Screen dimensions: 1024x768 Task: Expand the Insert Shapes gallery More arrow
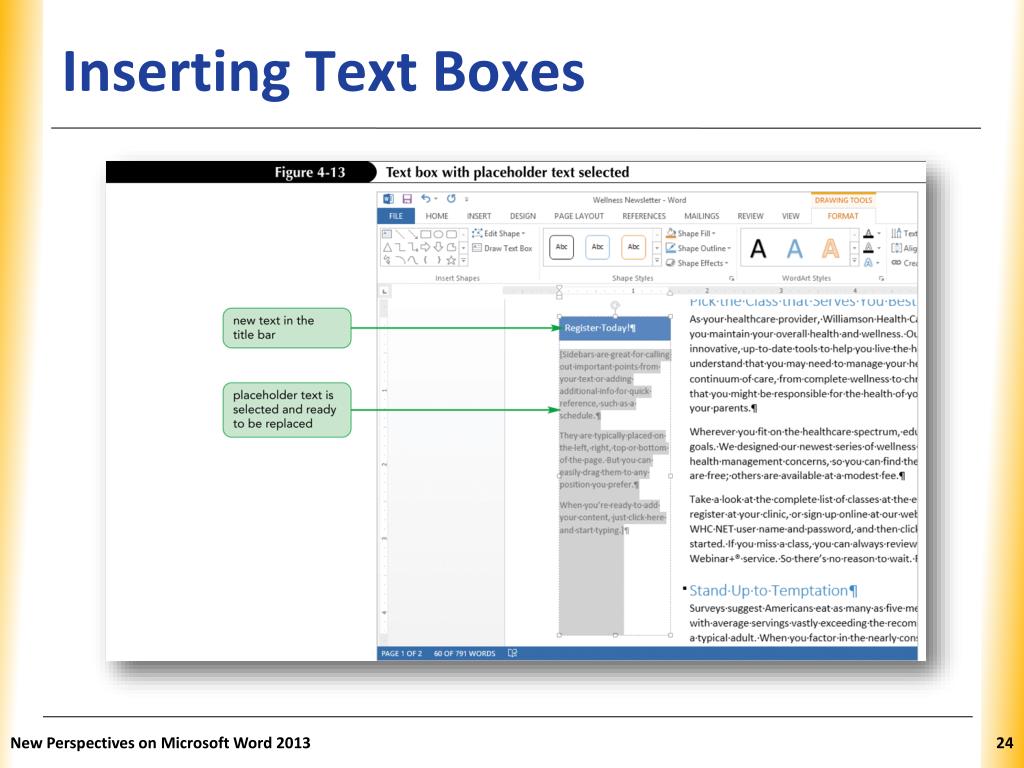[464, 260]
